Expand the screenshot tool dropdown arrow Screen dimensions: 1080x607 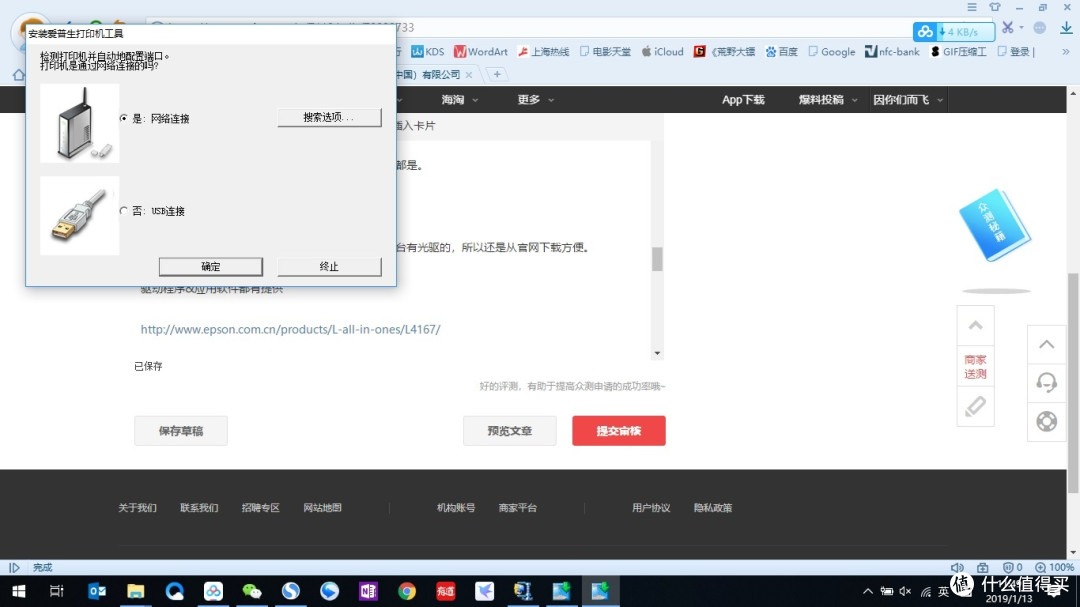1021,28
